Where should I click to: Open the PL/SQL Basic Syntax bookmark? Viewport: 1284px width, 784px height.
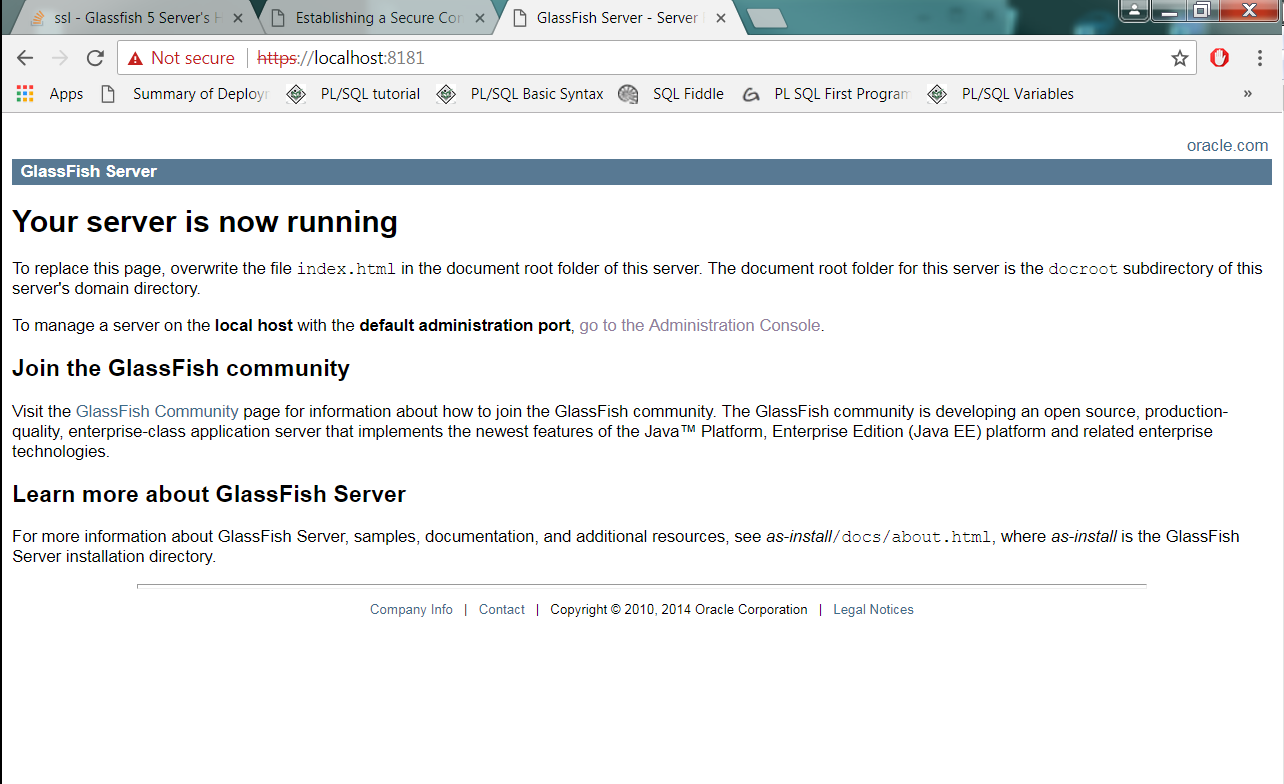(537, 94)
